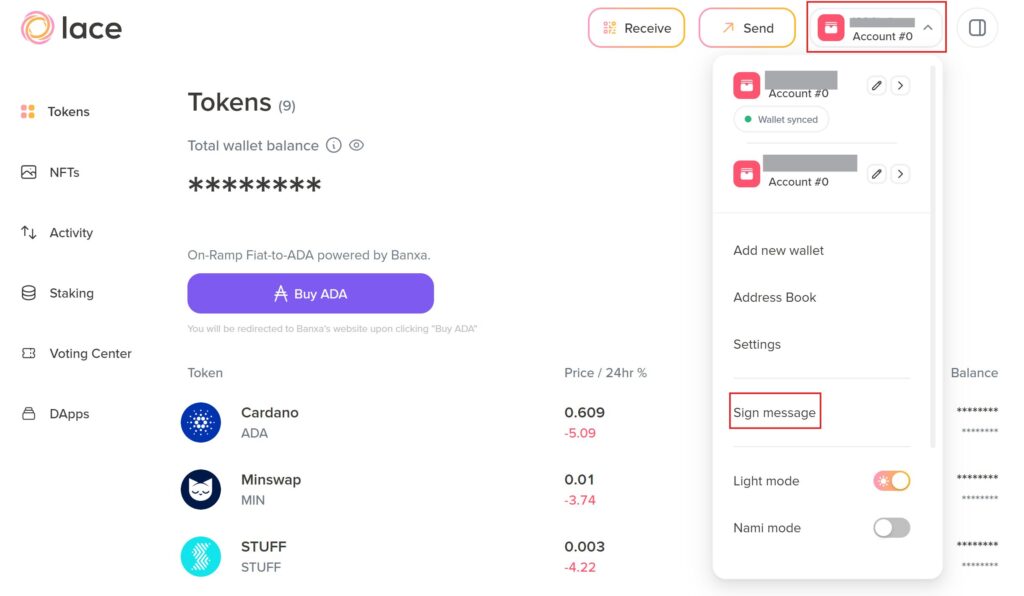Enable the Nami mode toggle
Image resolution: width=1024 pixels, height=596 pixels.
pyautogui.click(x=891, y=528)
